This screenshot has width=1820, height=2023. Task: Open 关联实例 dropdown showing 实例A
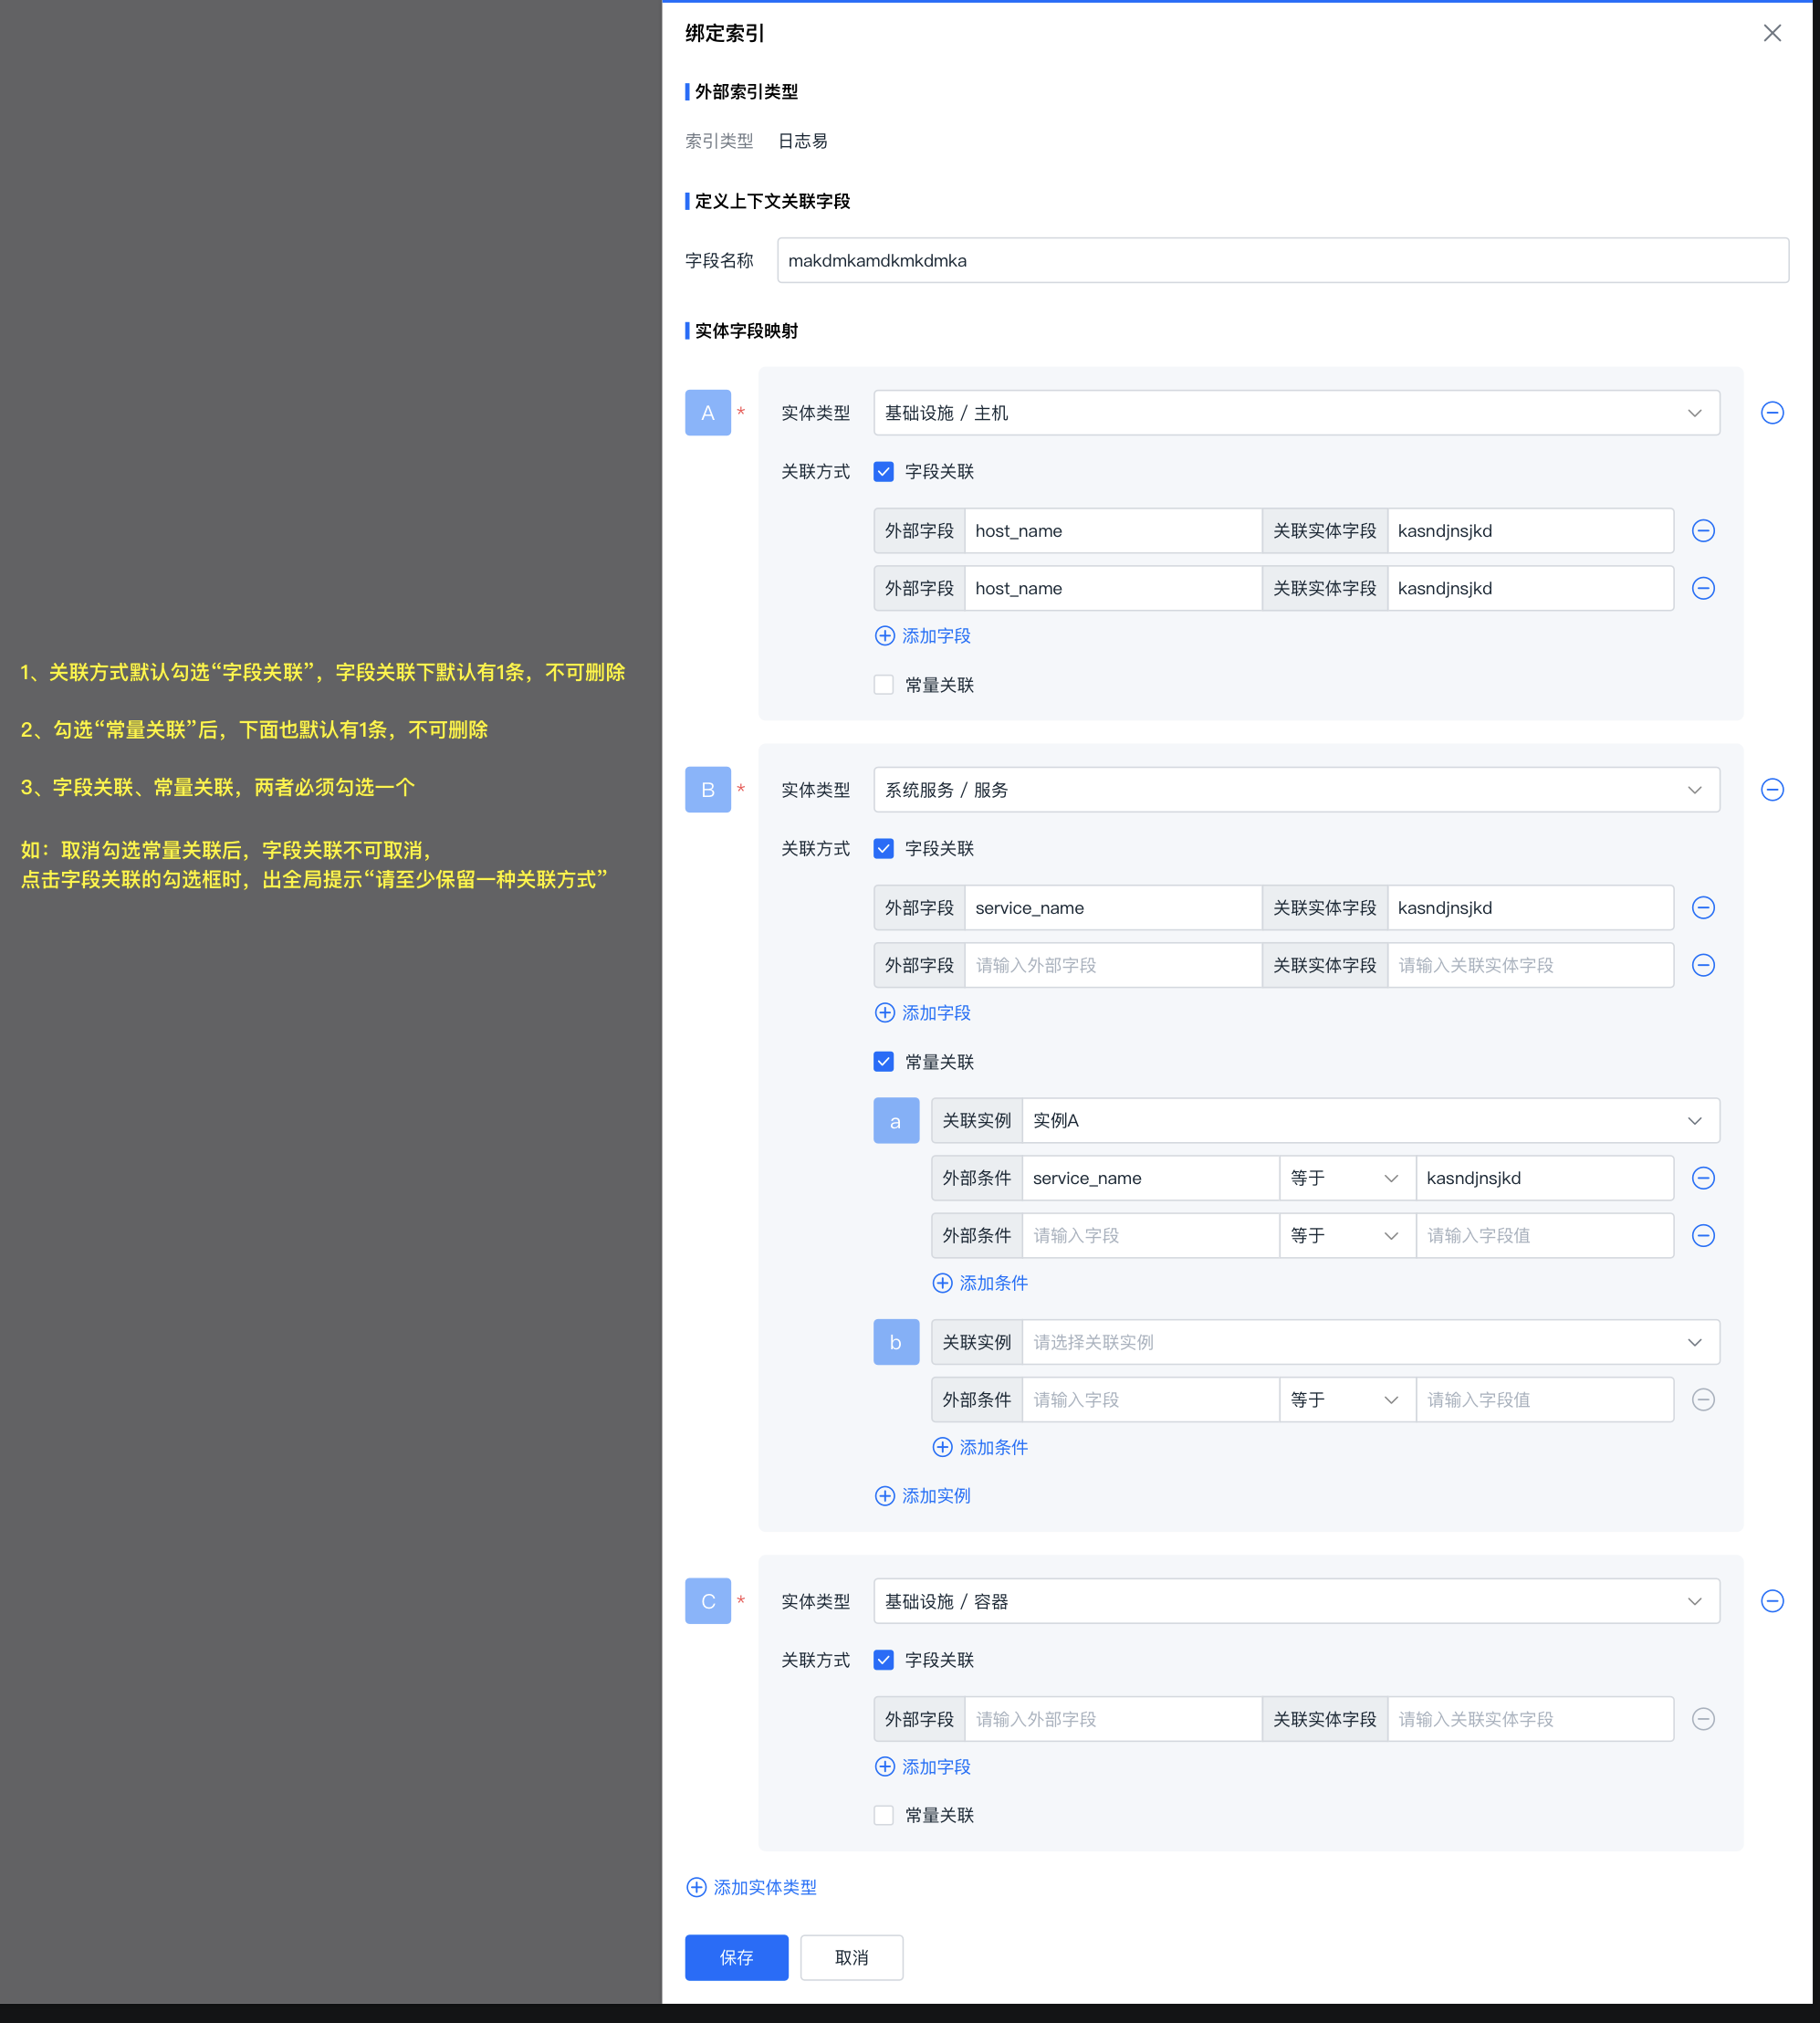(1369, 1121)
